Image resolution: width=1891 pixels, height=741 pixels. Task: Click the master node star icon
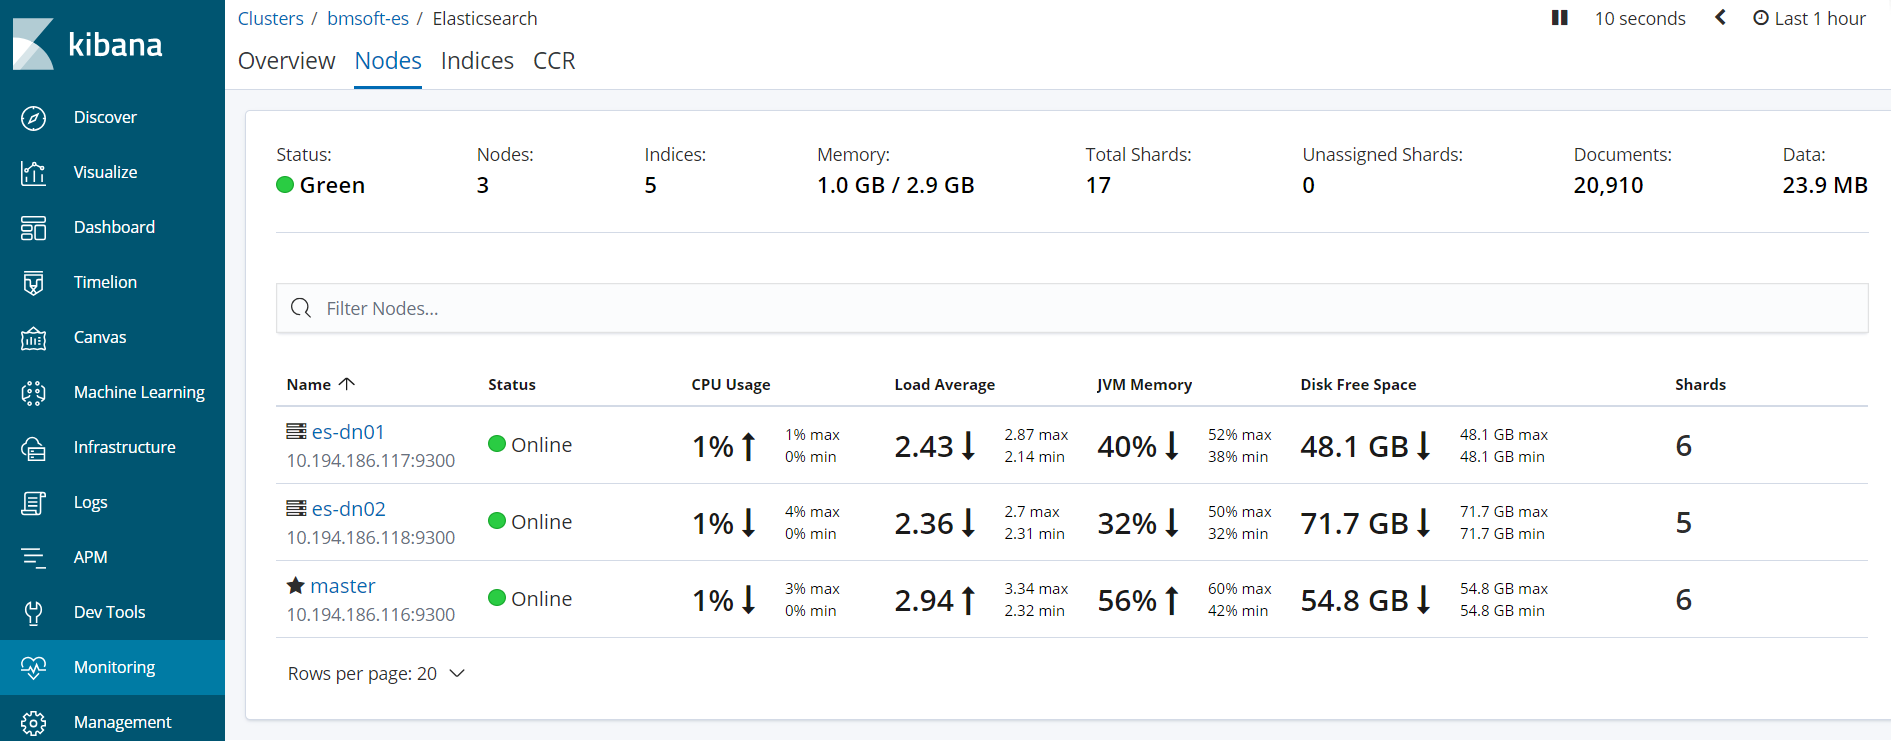point(296,585)
